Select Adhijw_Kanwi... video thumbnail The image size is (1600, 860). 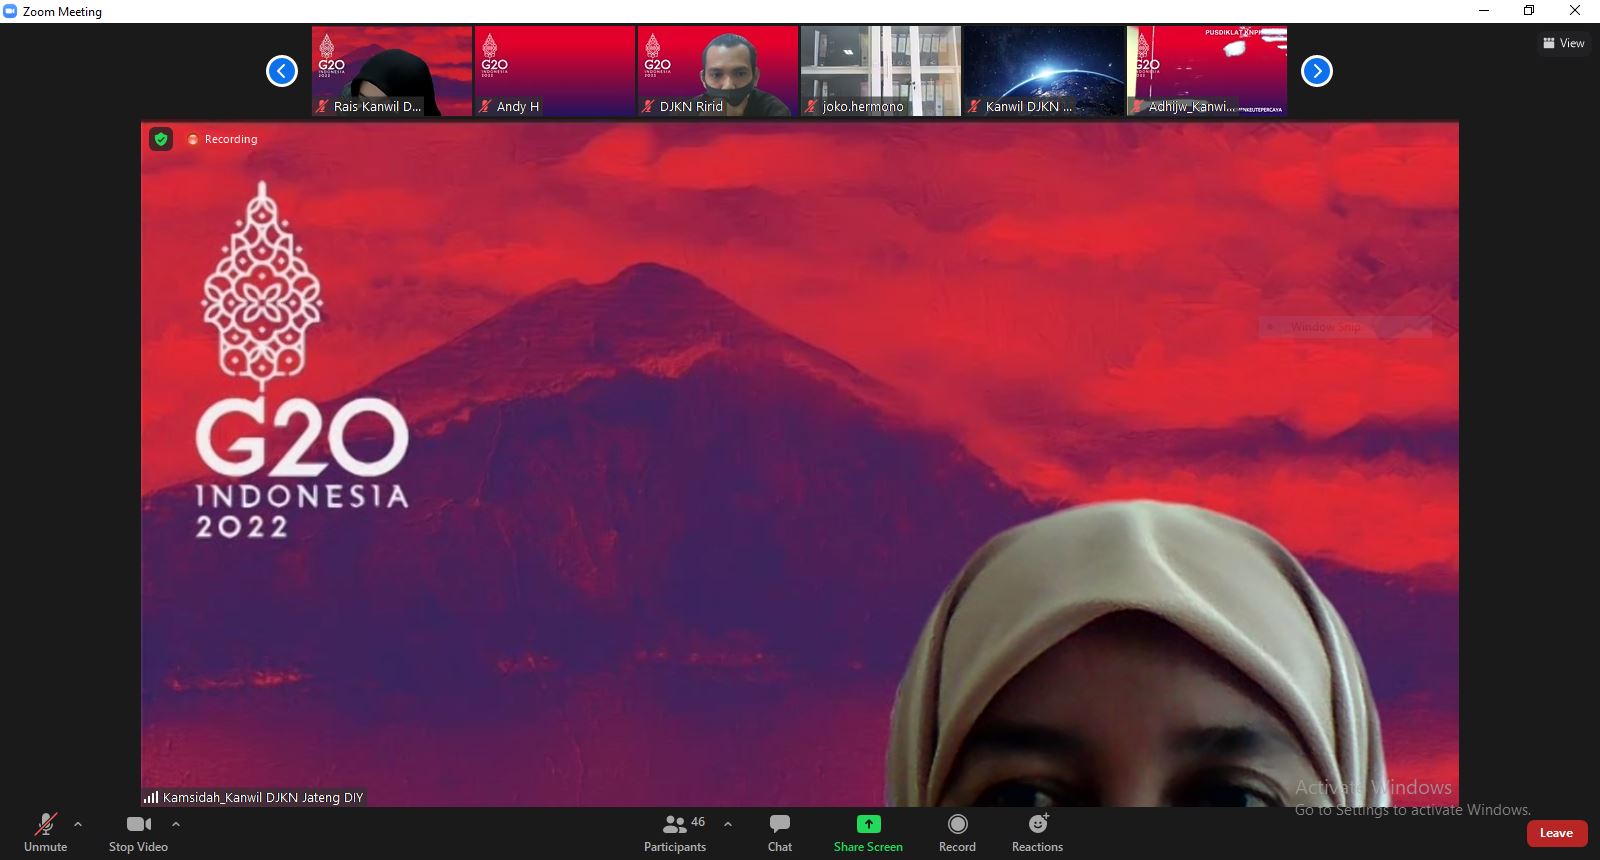tap(1207, 71)
